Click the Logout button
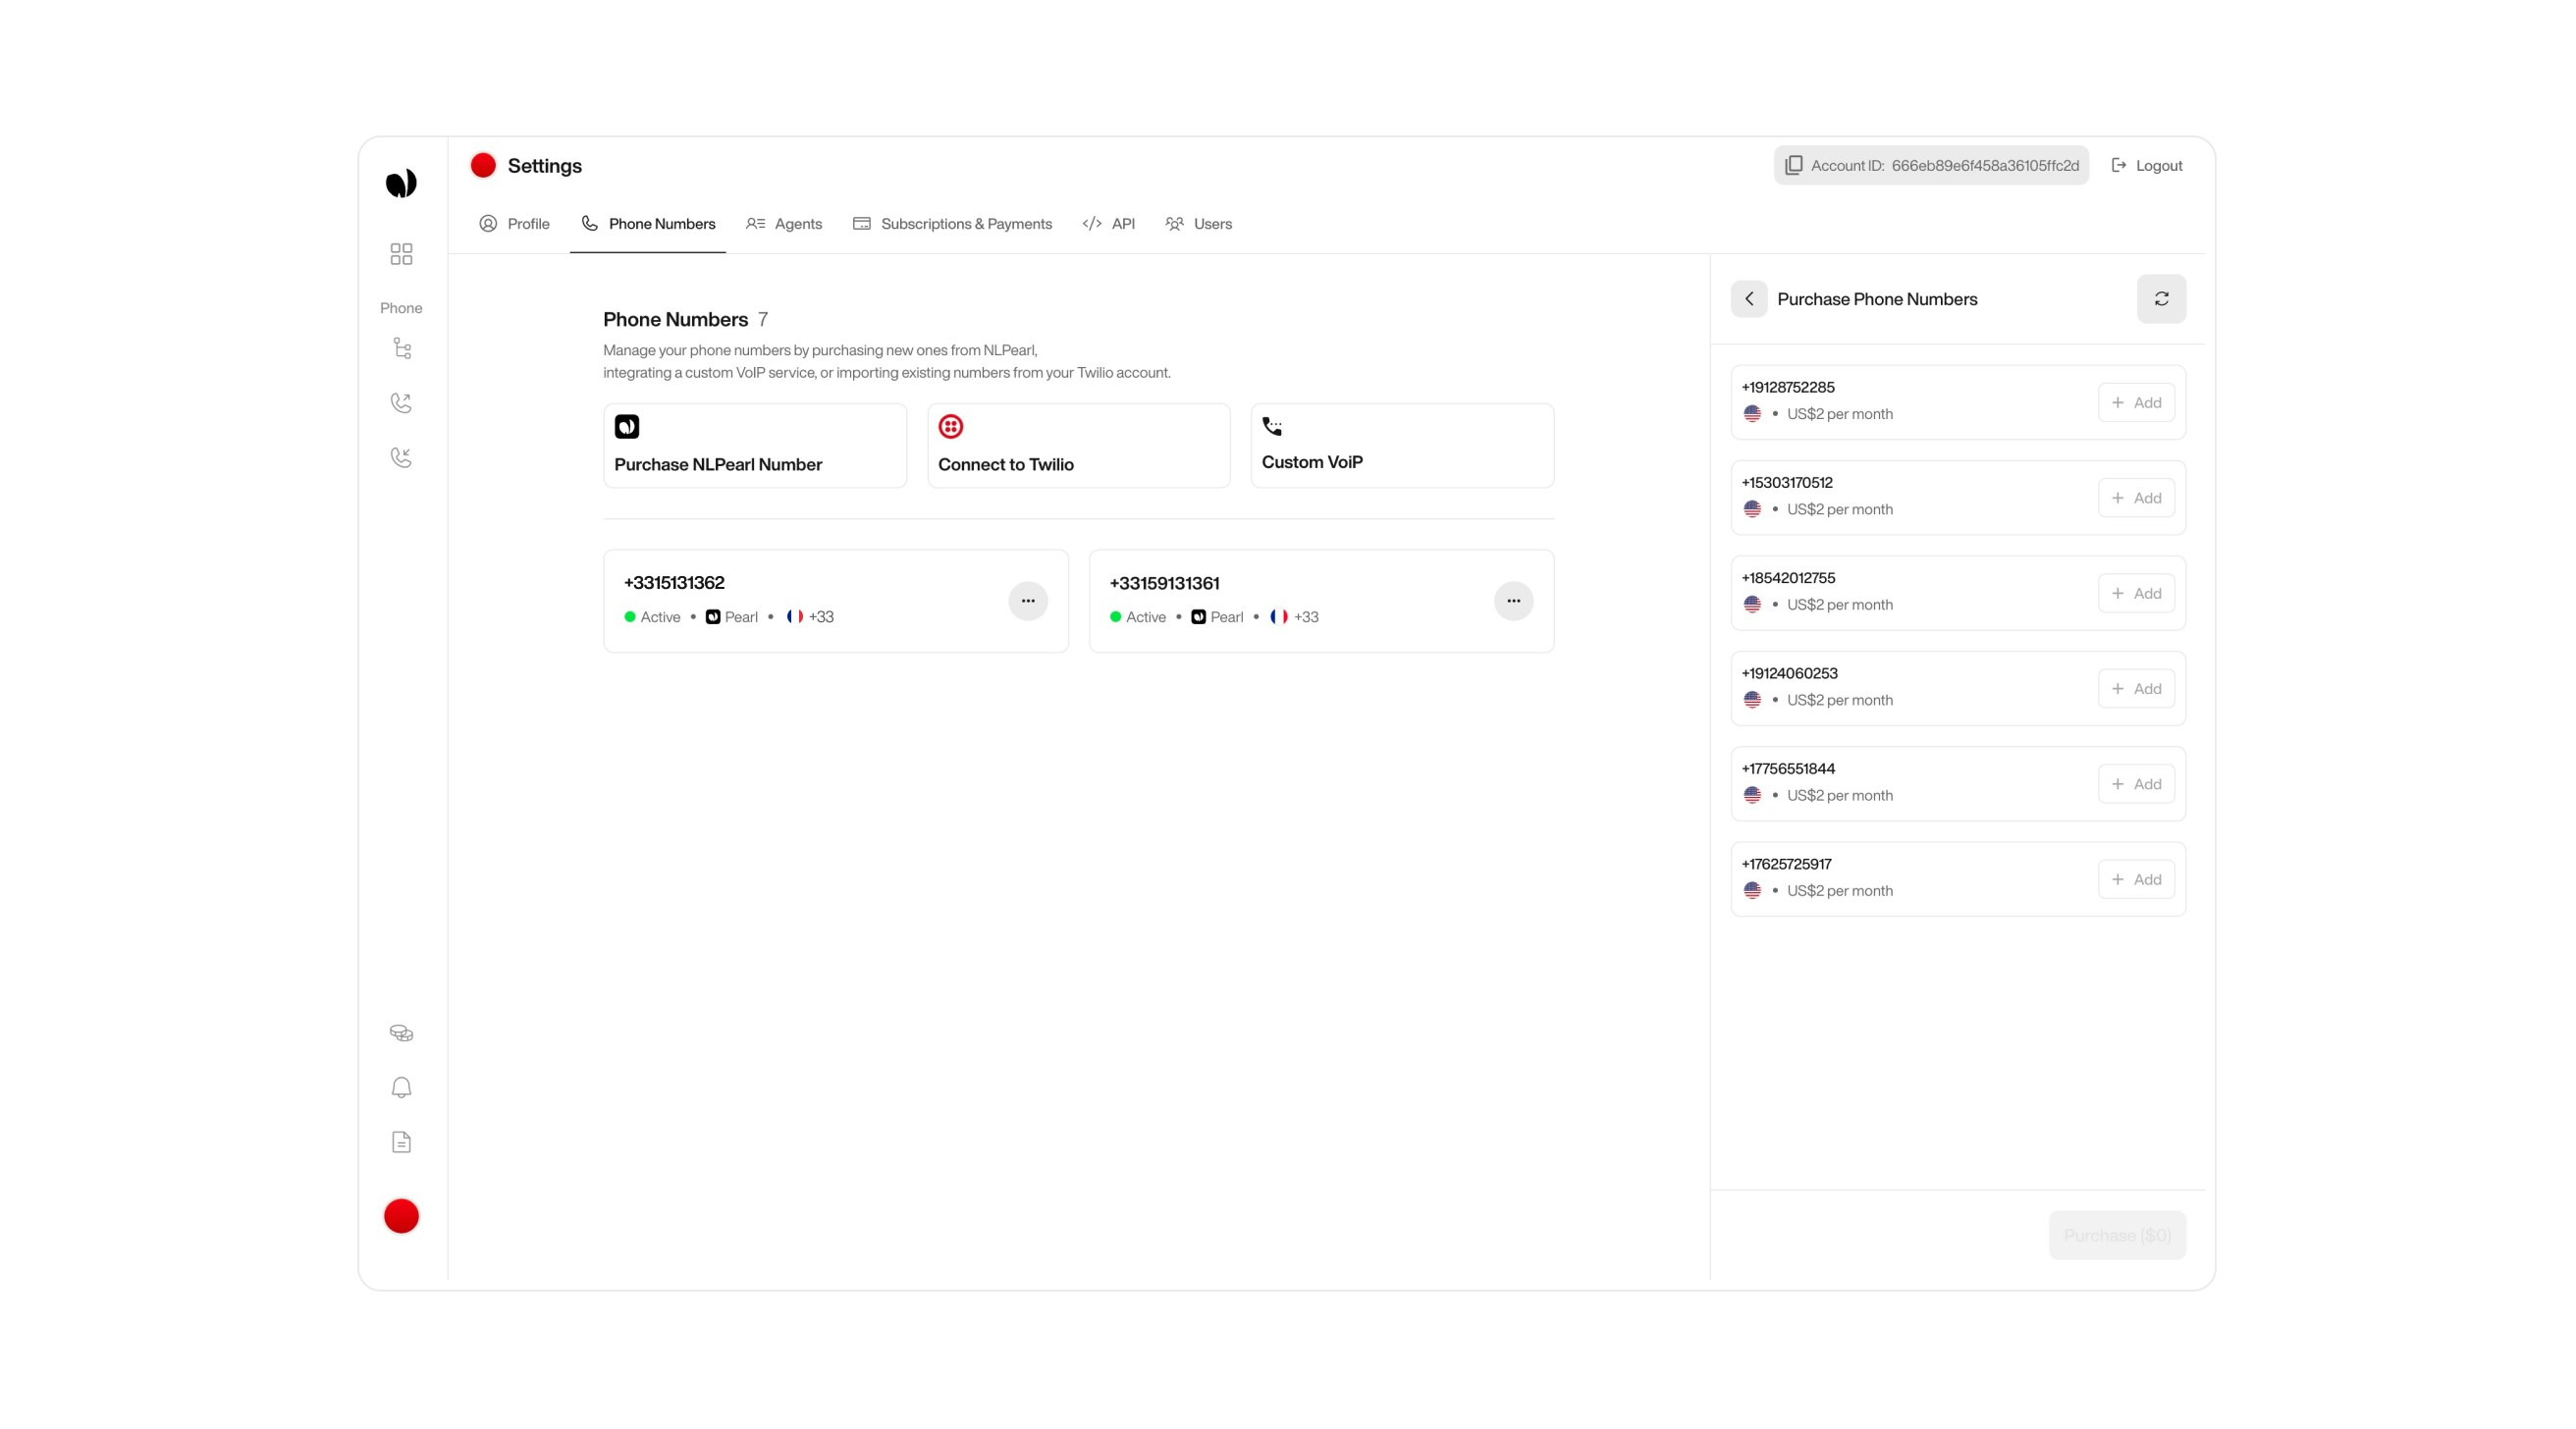This screenshot has height=1429, width=2576. click(2147, 165)
